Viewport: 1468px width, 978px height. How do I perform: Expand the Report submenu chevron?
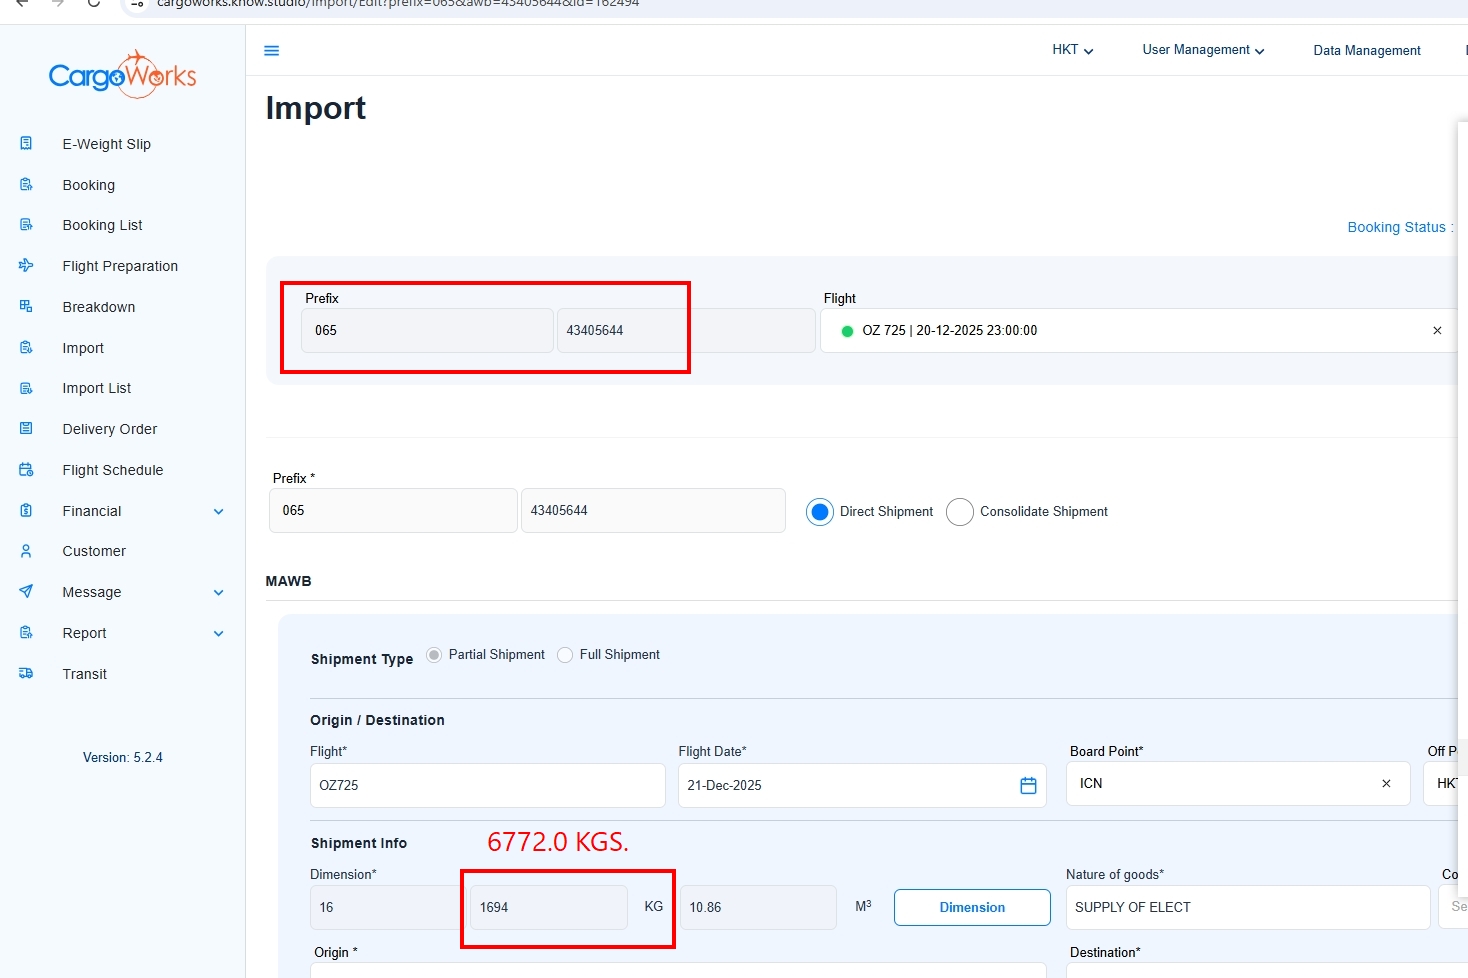218,634
